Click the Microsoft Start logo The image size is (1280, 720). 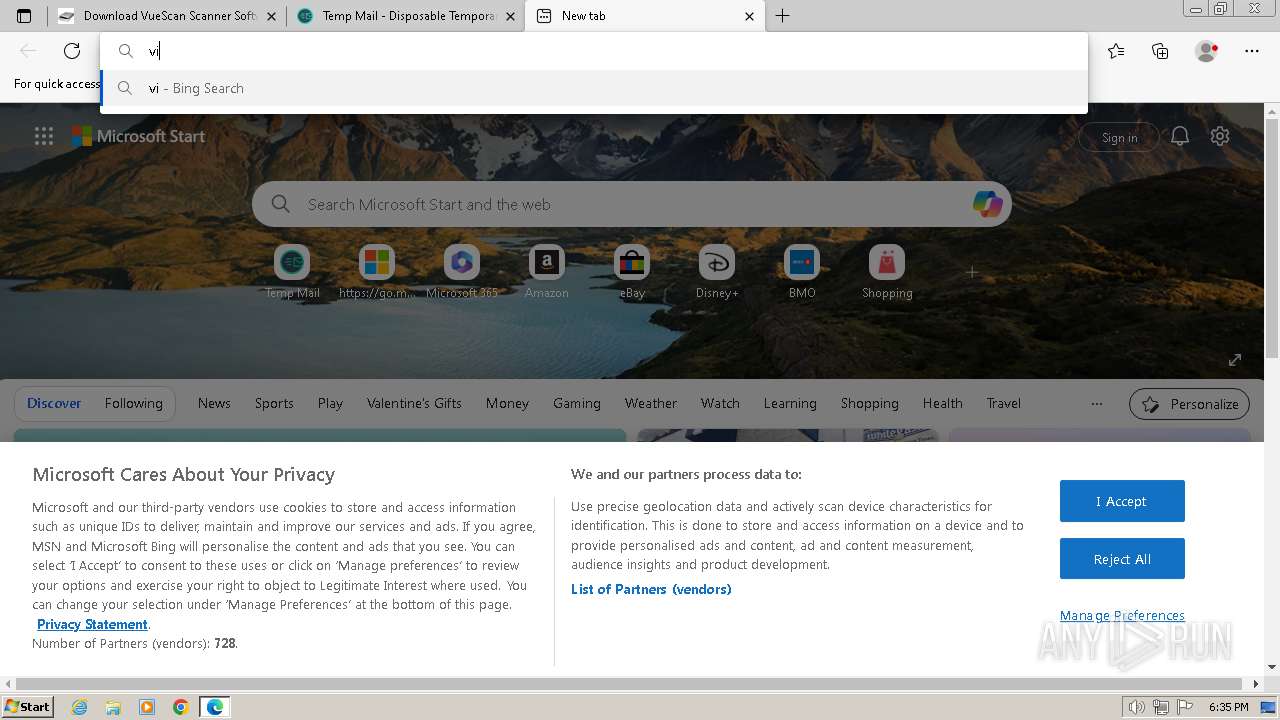[138, 137]
